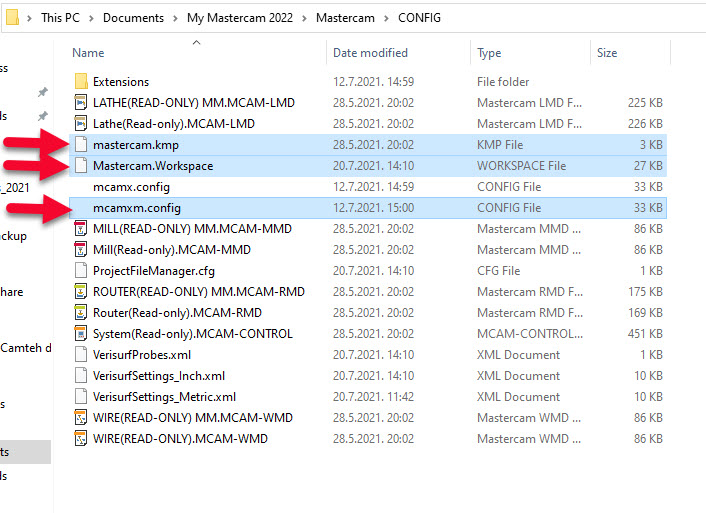Sort files by Date modified column
706x513 pixels.
click(x=370, y=53)
